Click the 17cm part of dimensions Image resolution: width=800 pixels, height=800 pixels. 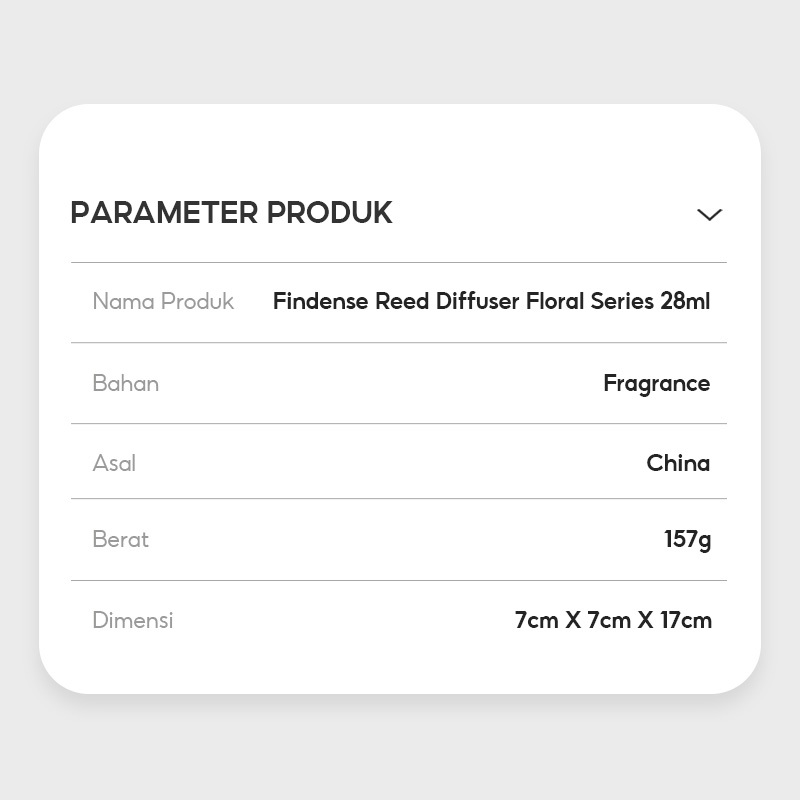pyautogui.click(x=686, y=620)
